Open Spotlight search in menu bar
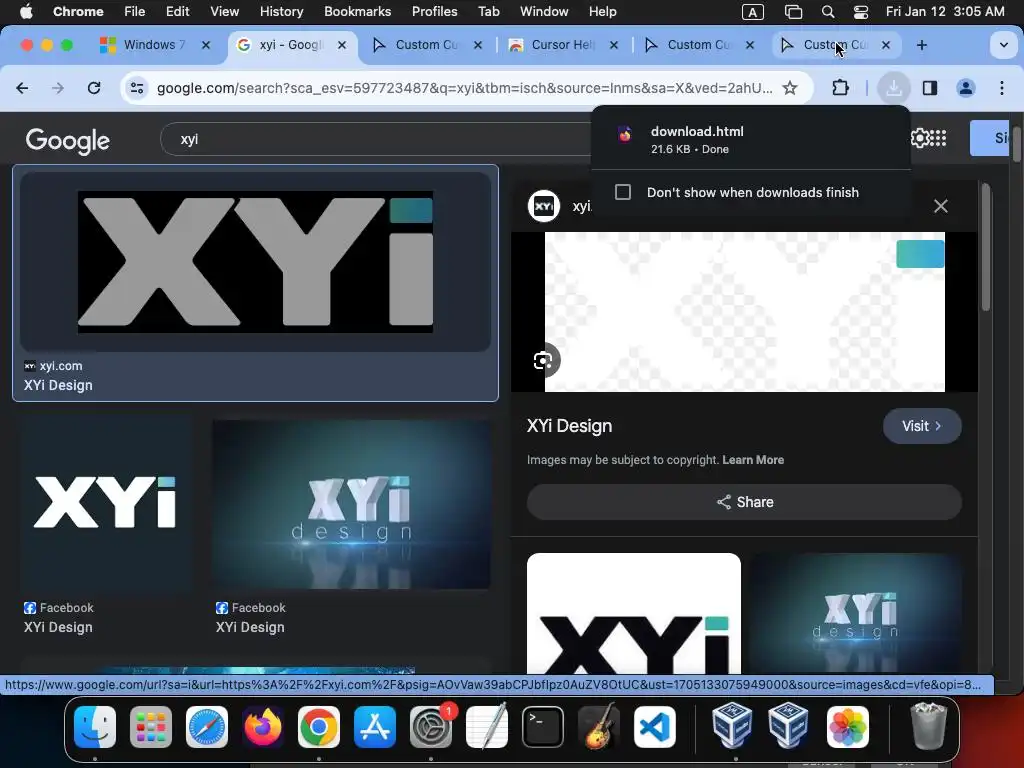This screenshot has width=1024, height=768. click(827, 12)
